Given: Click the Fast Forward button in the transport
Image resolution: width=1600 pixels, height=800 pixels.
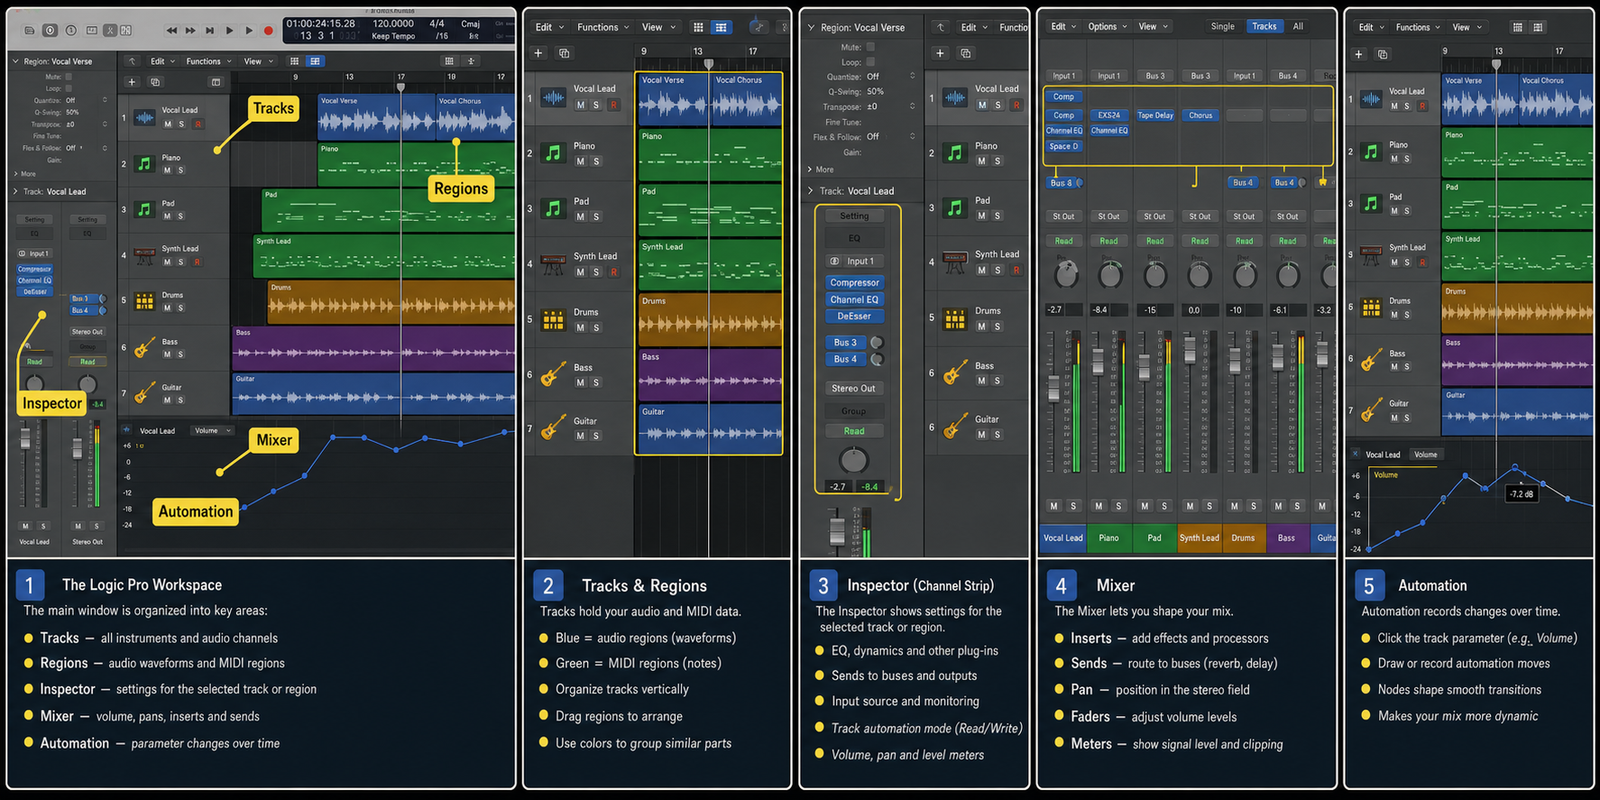Looking at the screenshot, I should click(x=190, y=31).
